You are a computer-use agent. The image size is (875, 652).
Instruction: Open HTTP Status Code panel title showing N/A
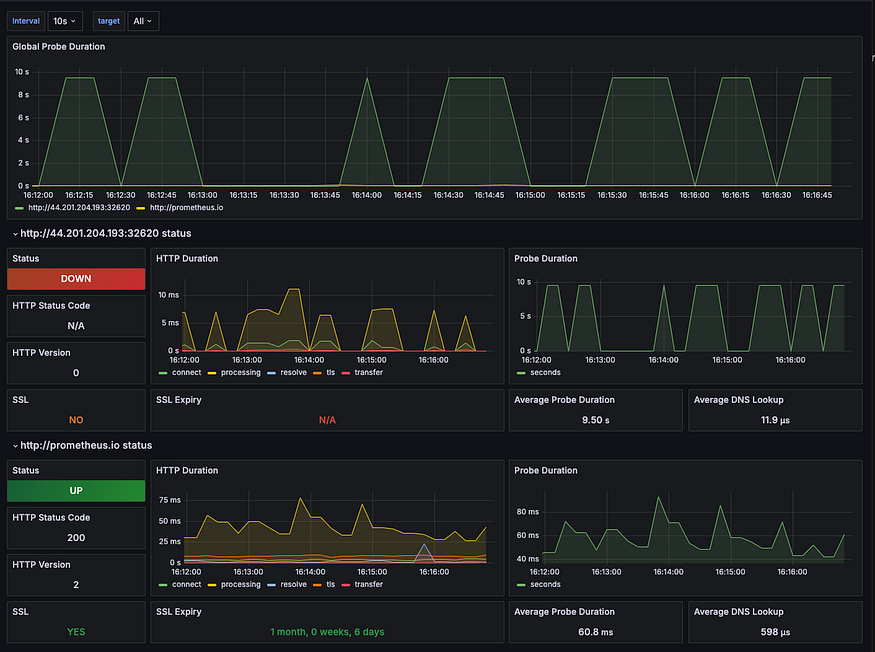(x=51, y=305)
